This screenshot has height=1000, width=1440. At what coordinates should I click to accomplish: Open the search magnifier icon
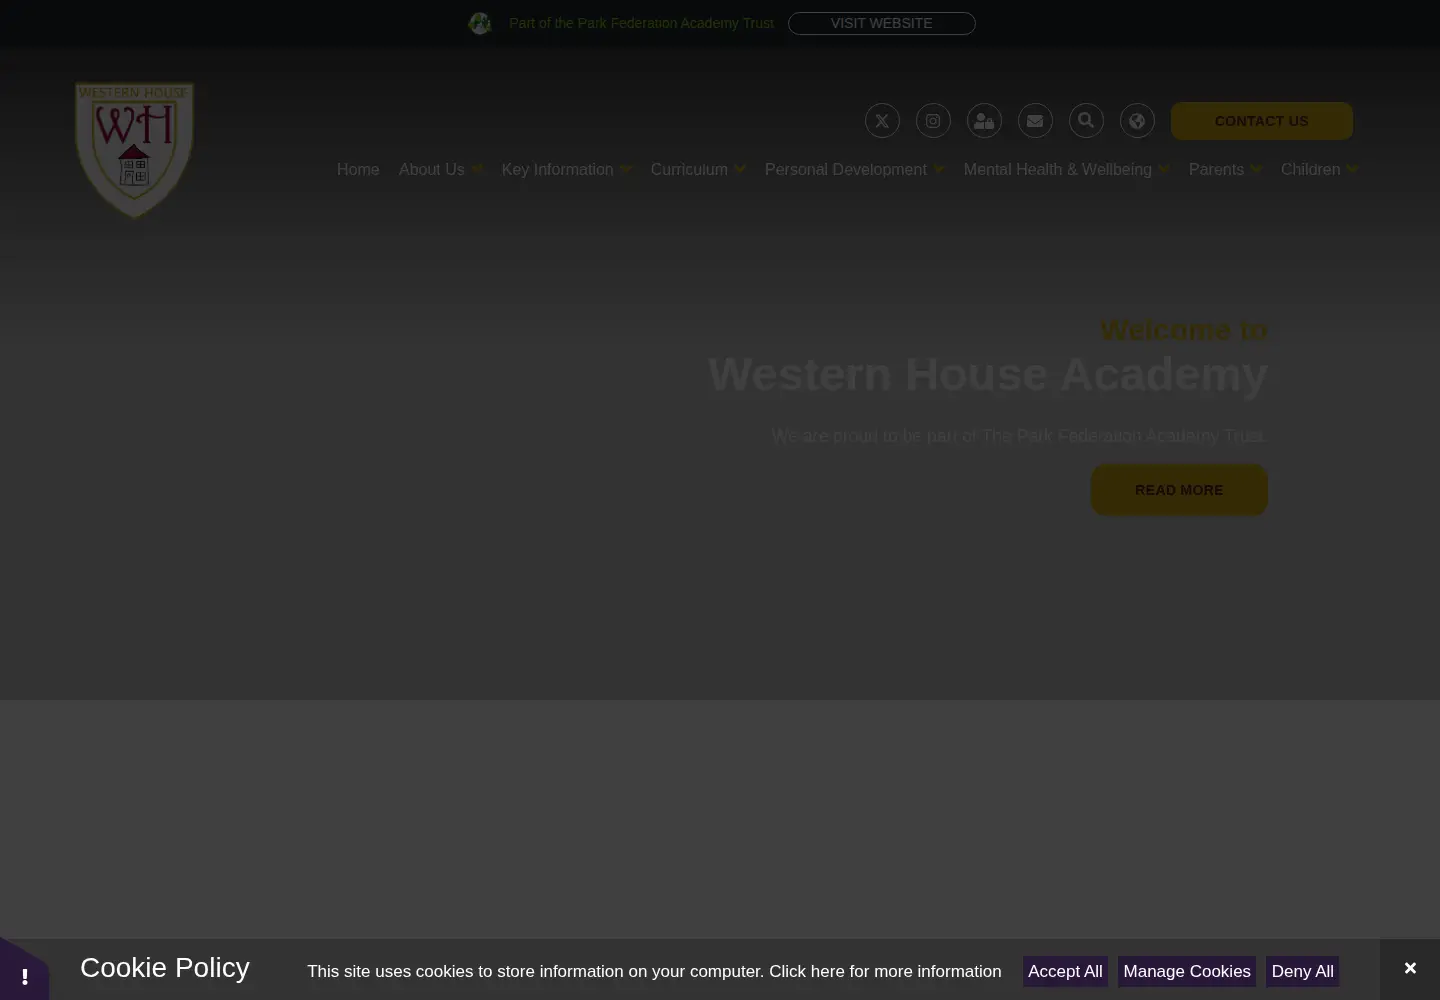[1086, 121]
